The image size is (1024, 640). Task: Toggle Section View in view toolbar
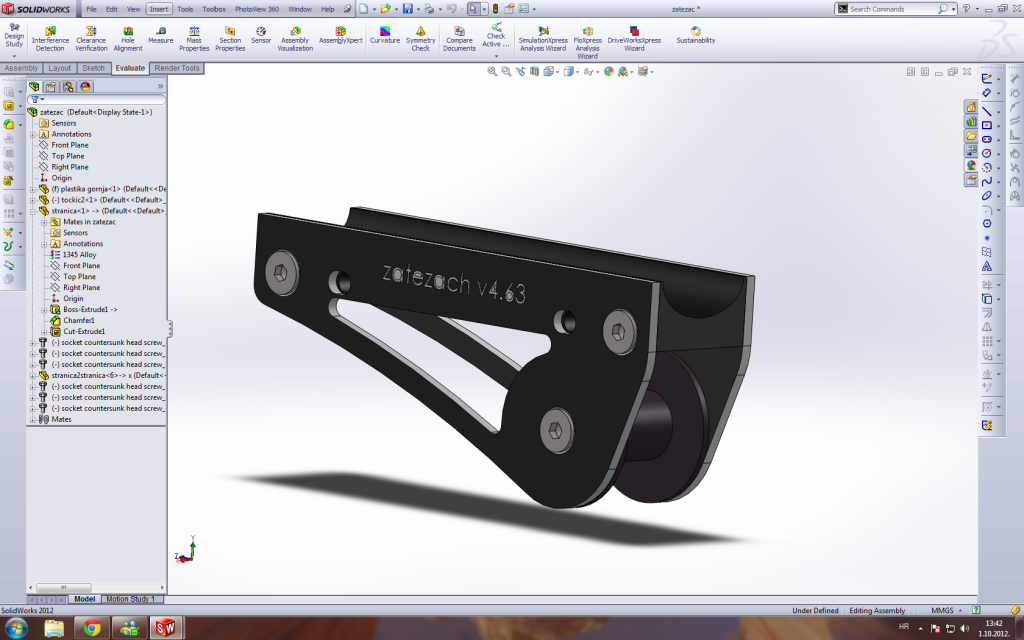click(534, 71)
